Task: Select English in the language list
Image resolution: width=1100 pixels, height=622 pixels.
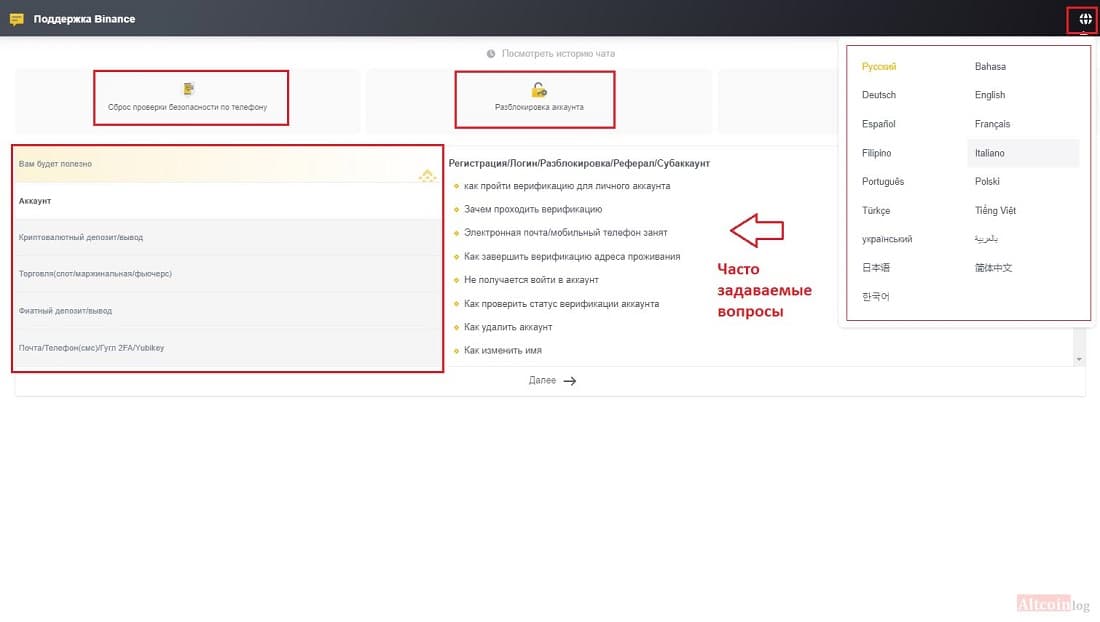Action: click(x=989, y=95)
